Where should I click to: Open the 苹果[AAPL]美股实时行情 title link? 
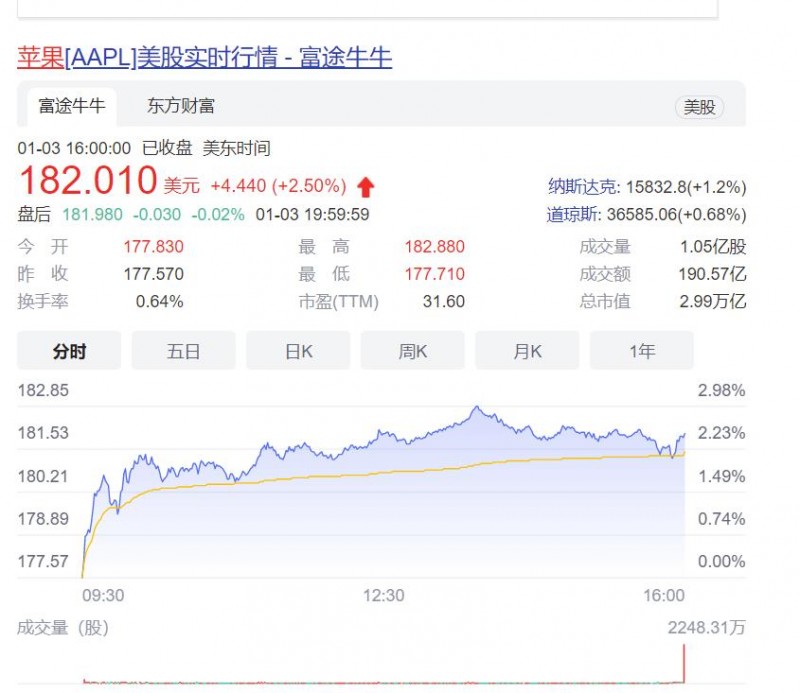pos(205,57)
